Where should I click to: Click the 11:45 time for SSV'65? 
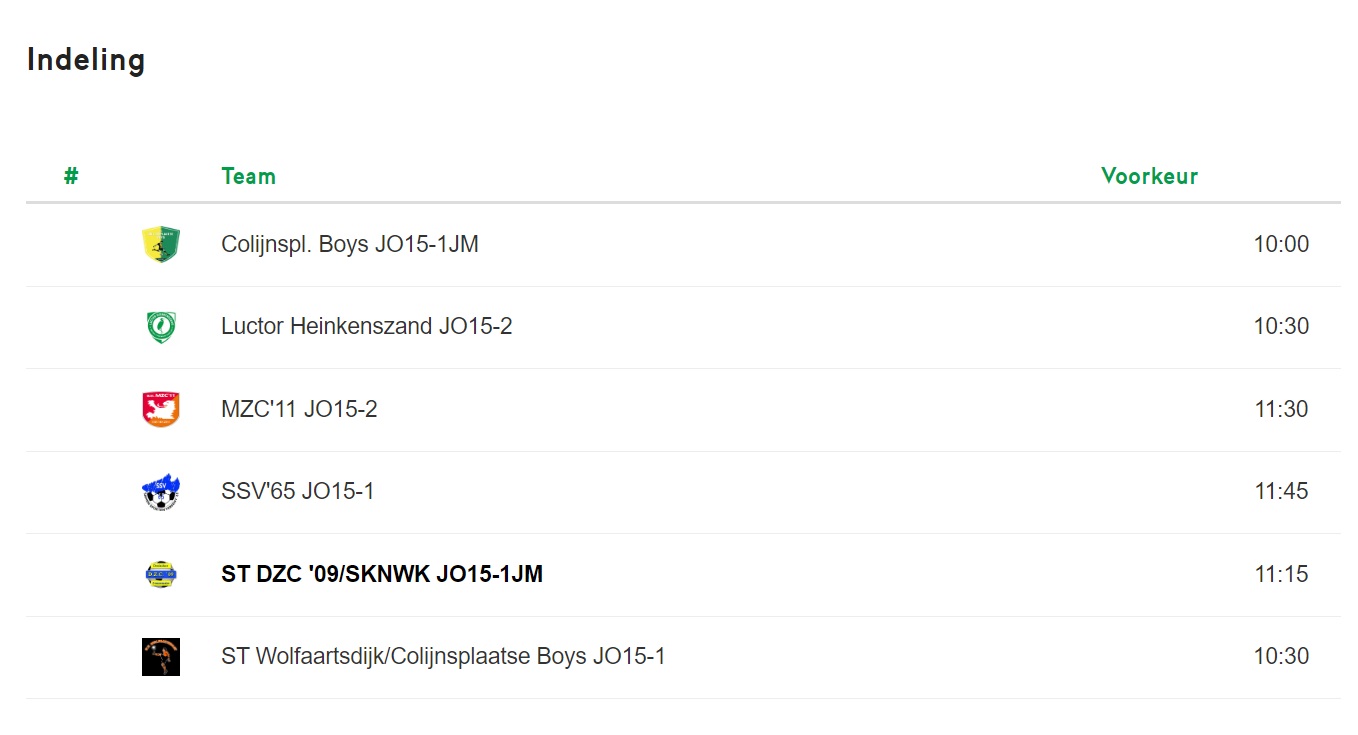pos(1281,492)
